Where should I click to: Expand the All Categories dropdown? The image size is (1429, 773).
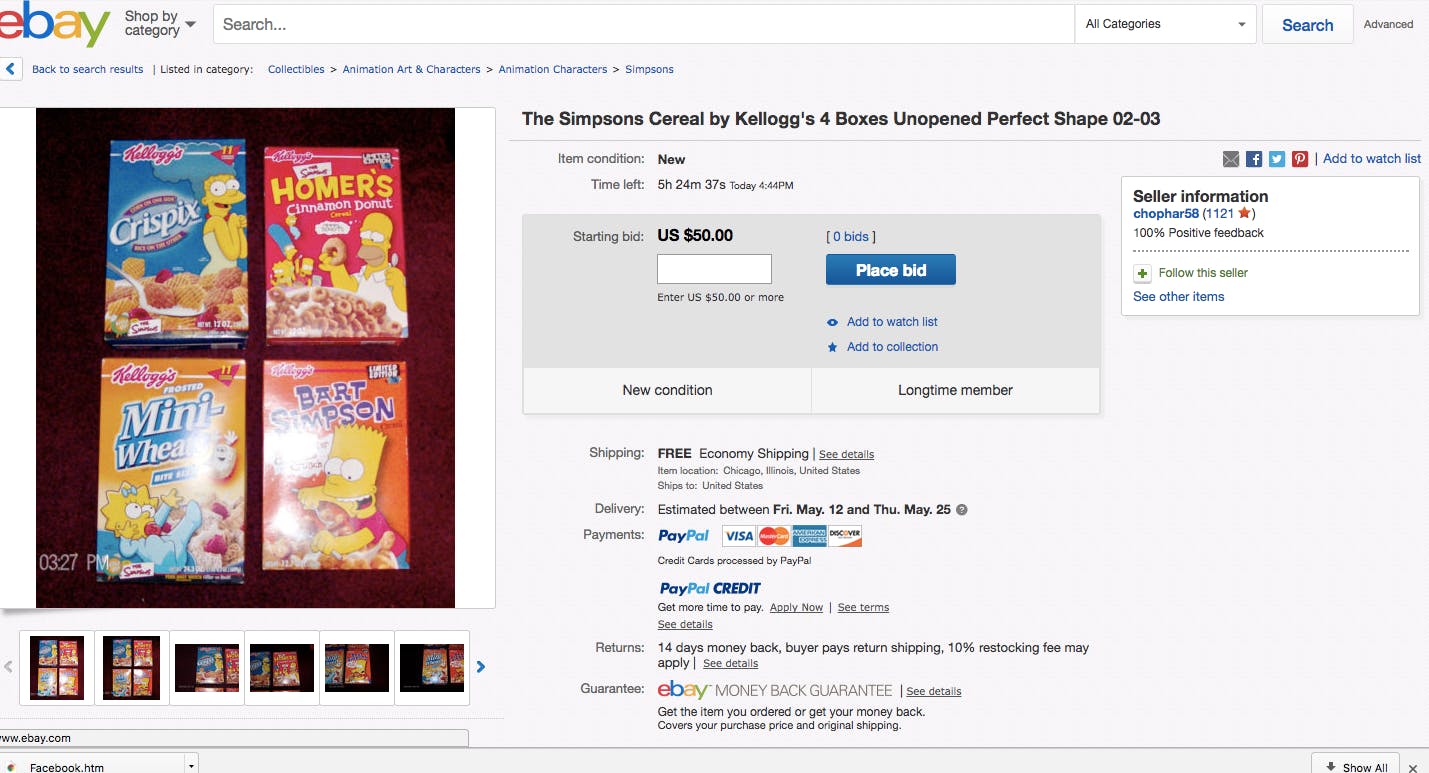1165,24
